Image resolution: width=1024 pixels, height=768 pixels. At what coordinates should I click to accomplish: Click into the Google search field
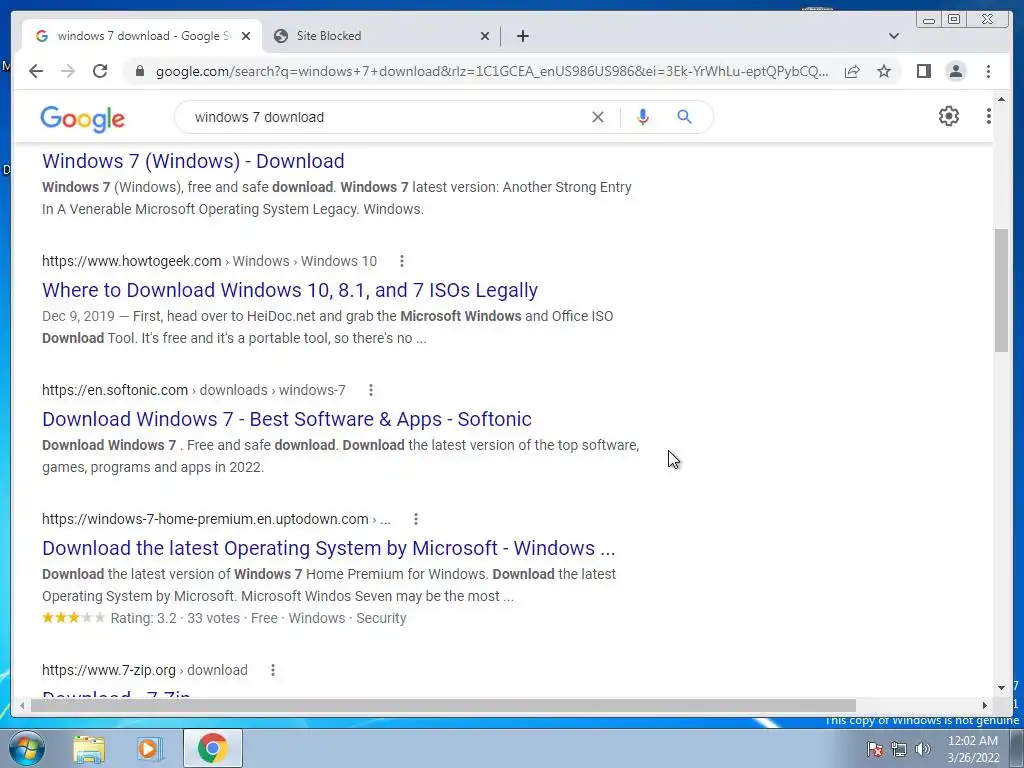coord(389,117)
